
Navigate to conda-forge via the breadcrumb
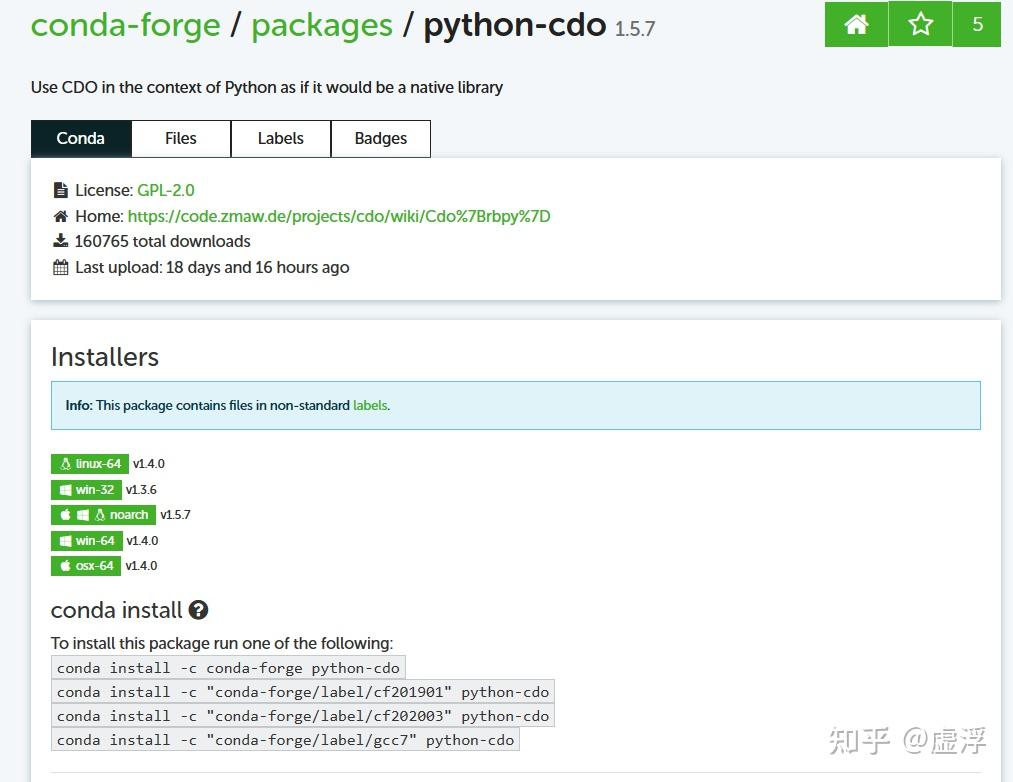coord(125,25)
